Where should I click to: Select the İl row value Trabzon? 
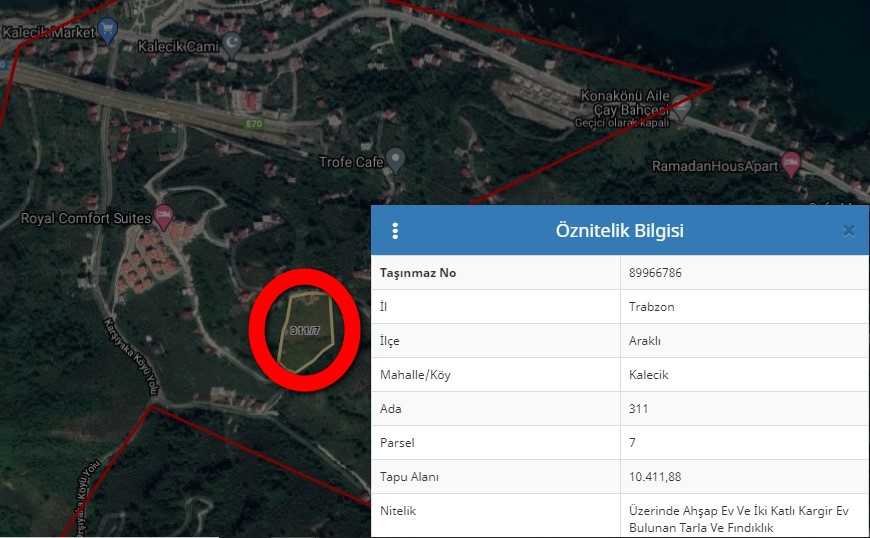(652, 307)
